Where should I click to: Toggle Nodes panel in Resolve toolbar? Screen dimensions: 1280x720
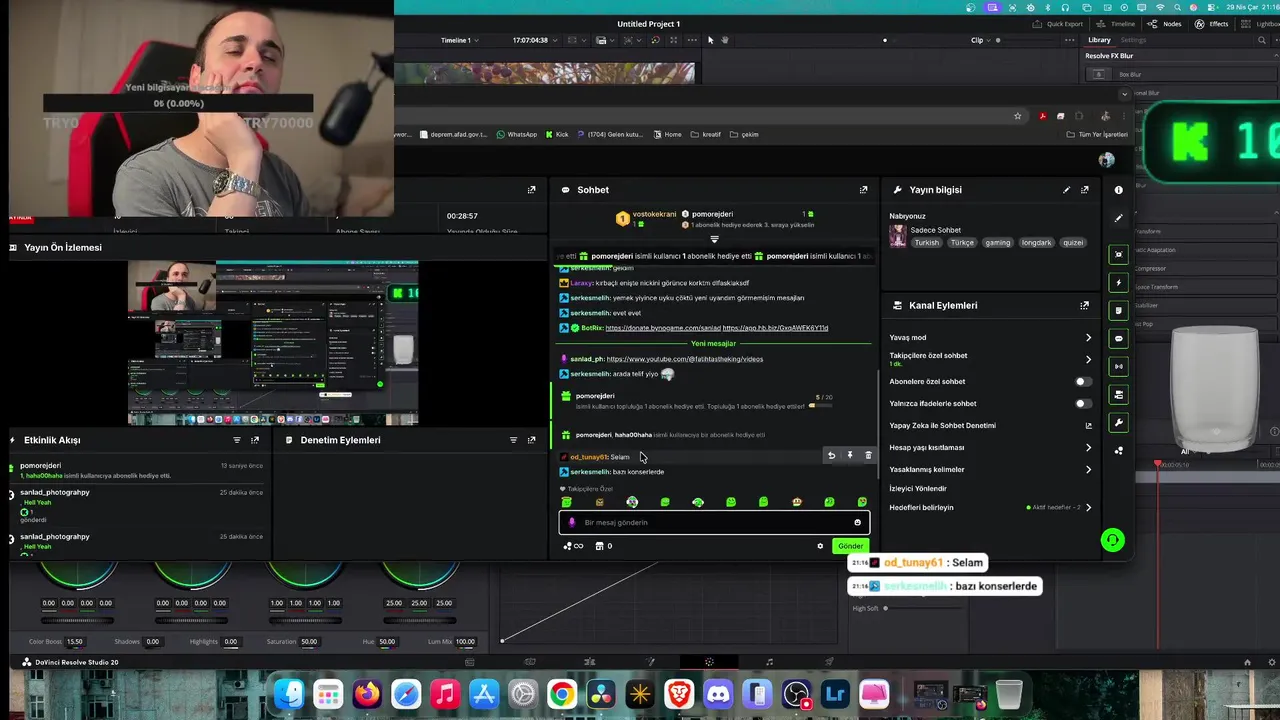(x=1165, y=24)
